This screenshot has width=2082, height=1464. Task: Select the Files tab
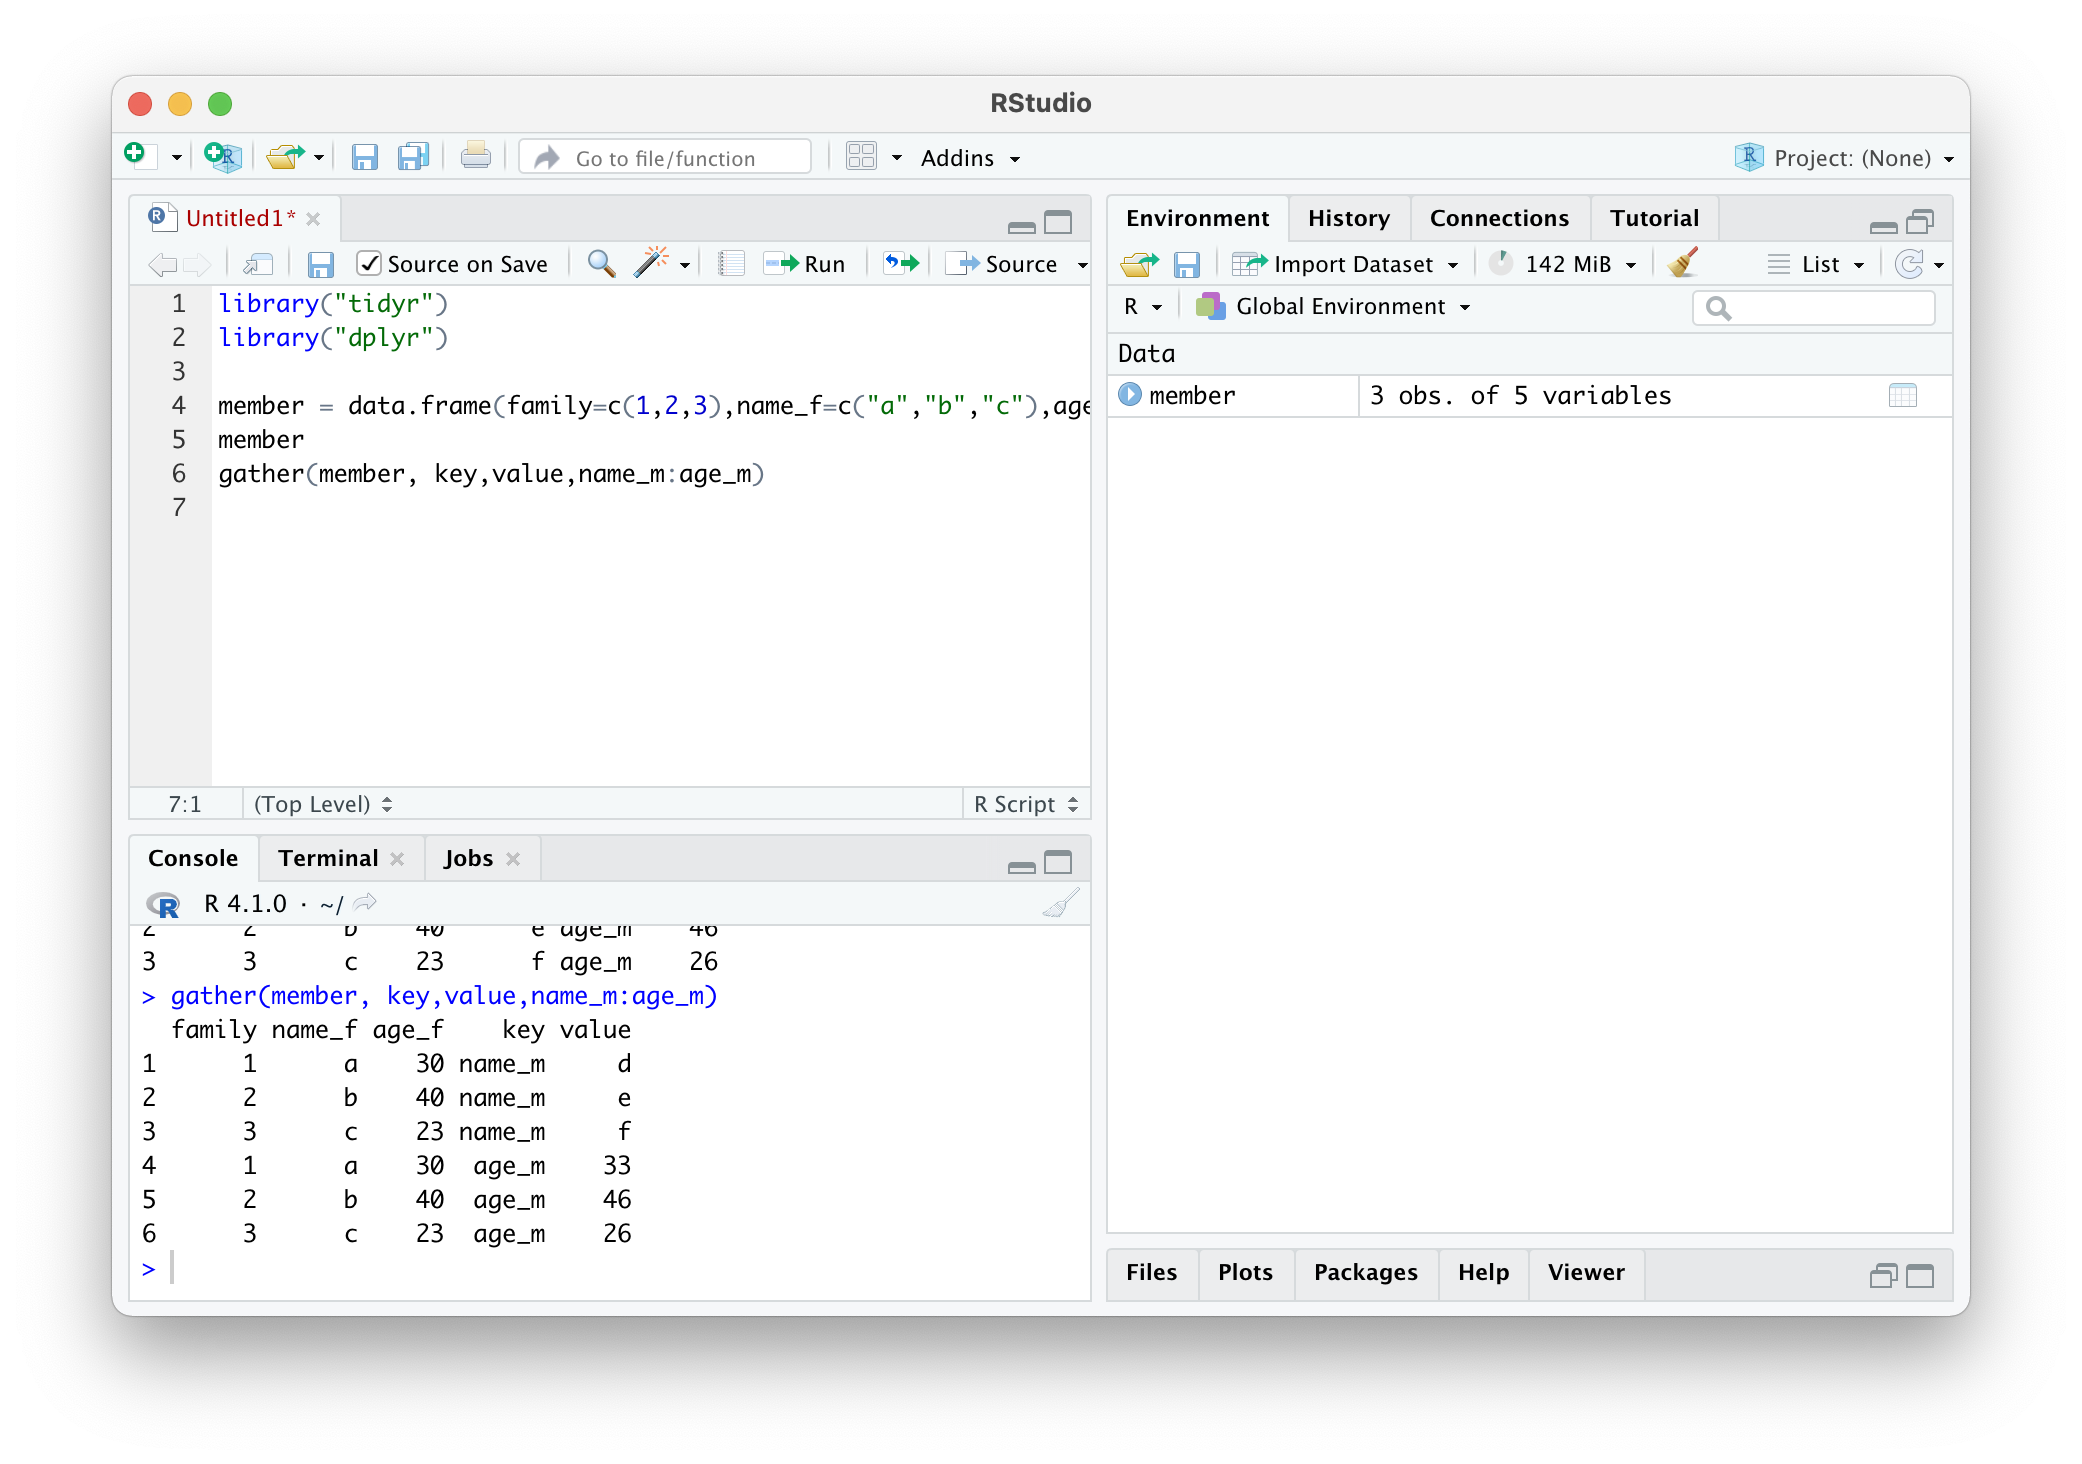[1151, 1272]
